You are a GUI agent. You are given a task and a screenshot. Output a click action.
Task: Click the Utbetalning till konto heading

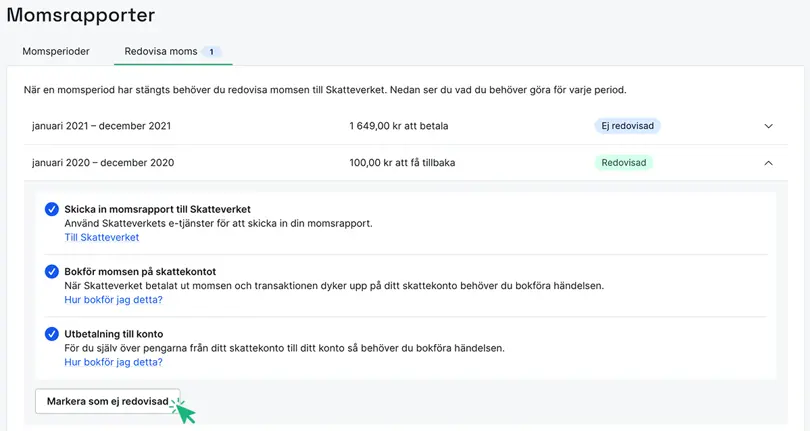(114, 334)
